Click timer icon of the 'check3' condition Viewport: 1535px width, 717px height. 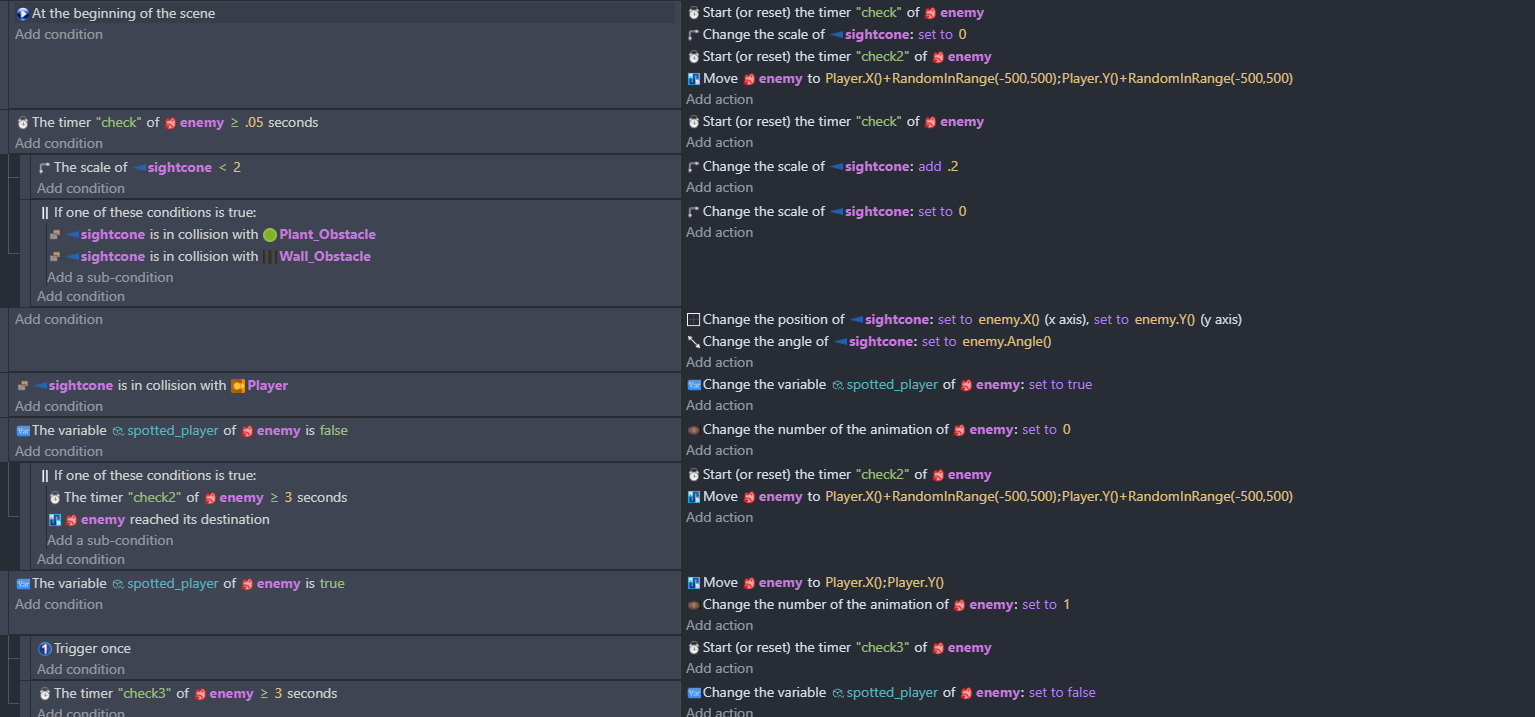(x=44, y=694)
